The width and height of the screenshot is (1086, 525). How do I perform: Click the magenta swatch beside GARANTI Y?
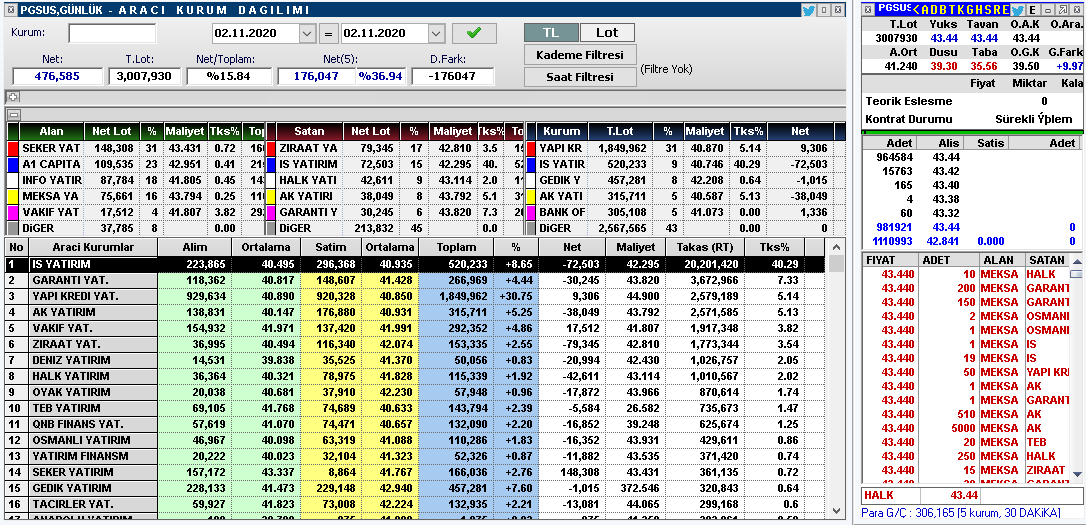point(271,212)
